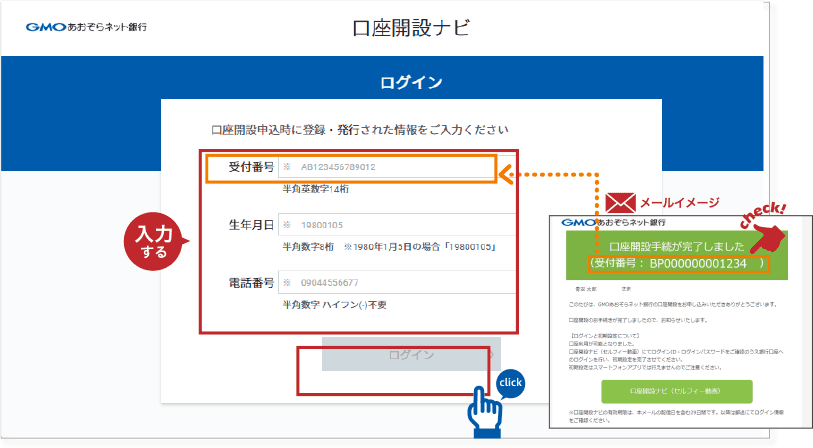This screenshot has width=813, height=448.
Task: Click the blue 'click' speech bubble
Action: click(510, 384)
